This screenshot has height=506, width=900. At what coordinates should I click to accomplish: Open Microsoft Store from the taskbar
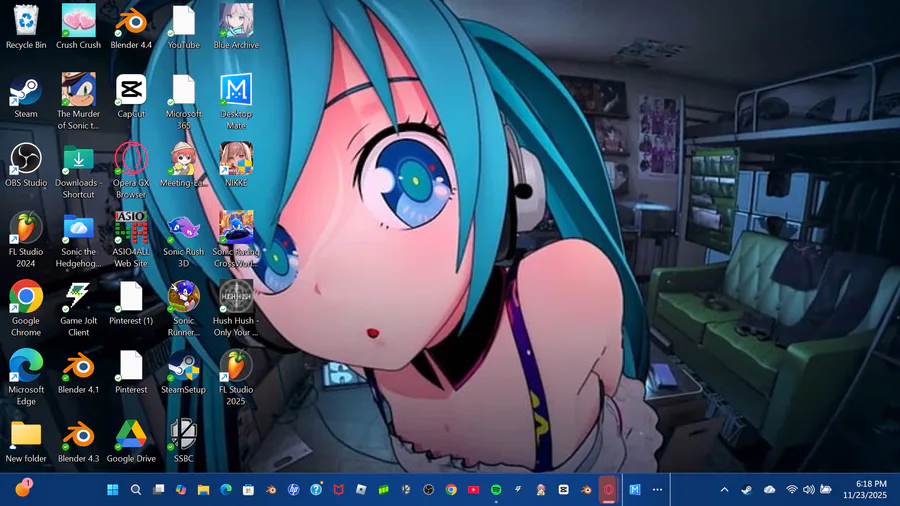point(249,489)
